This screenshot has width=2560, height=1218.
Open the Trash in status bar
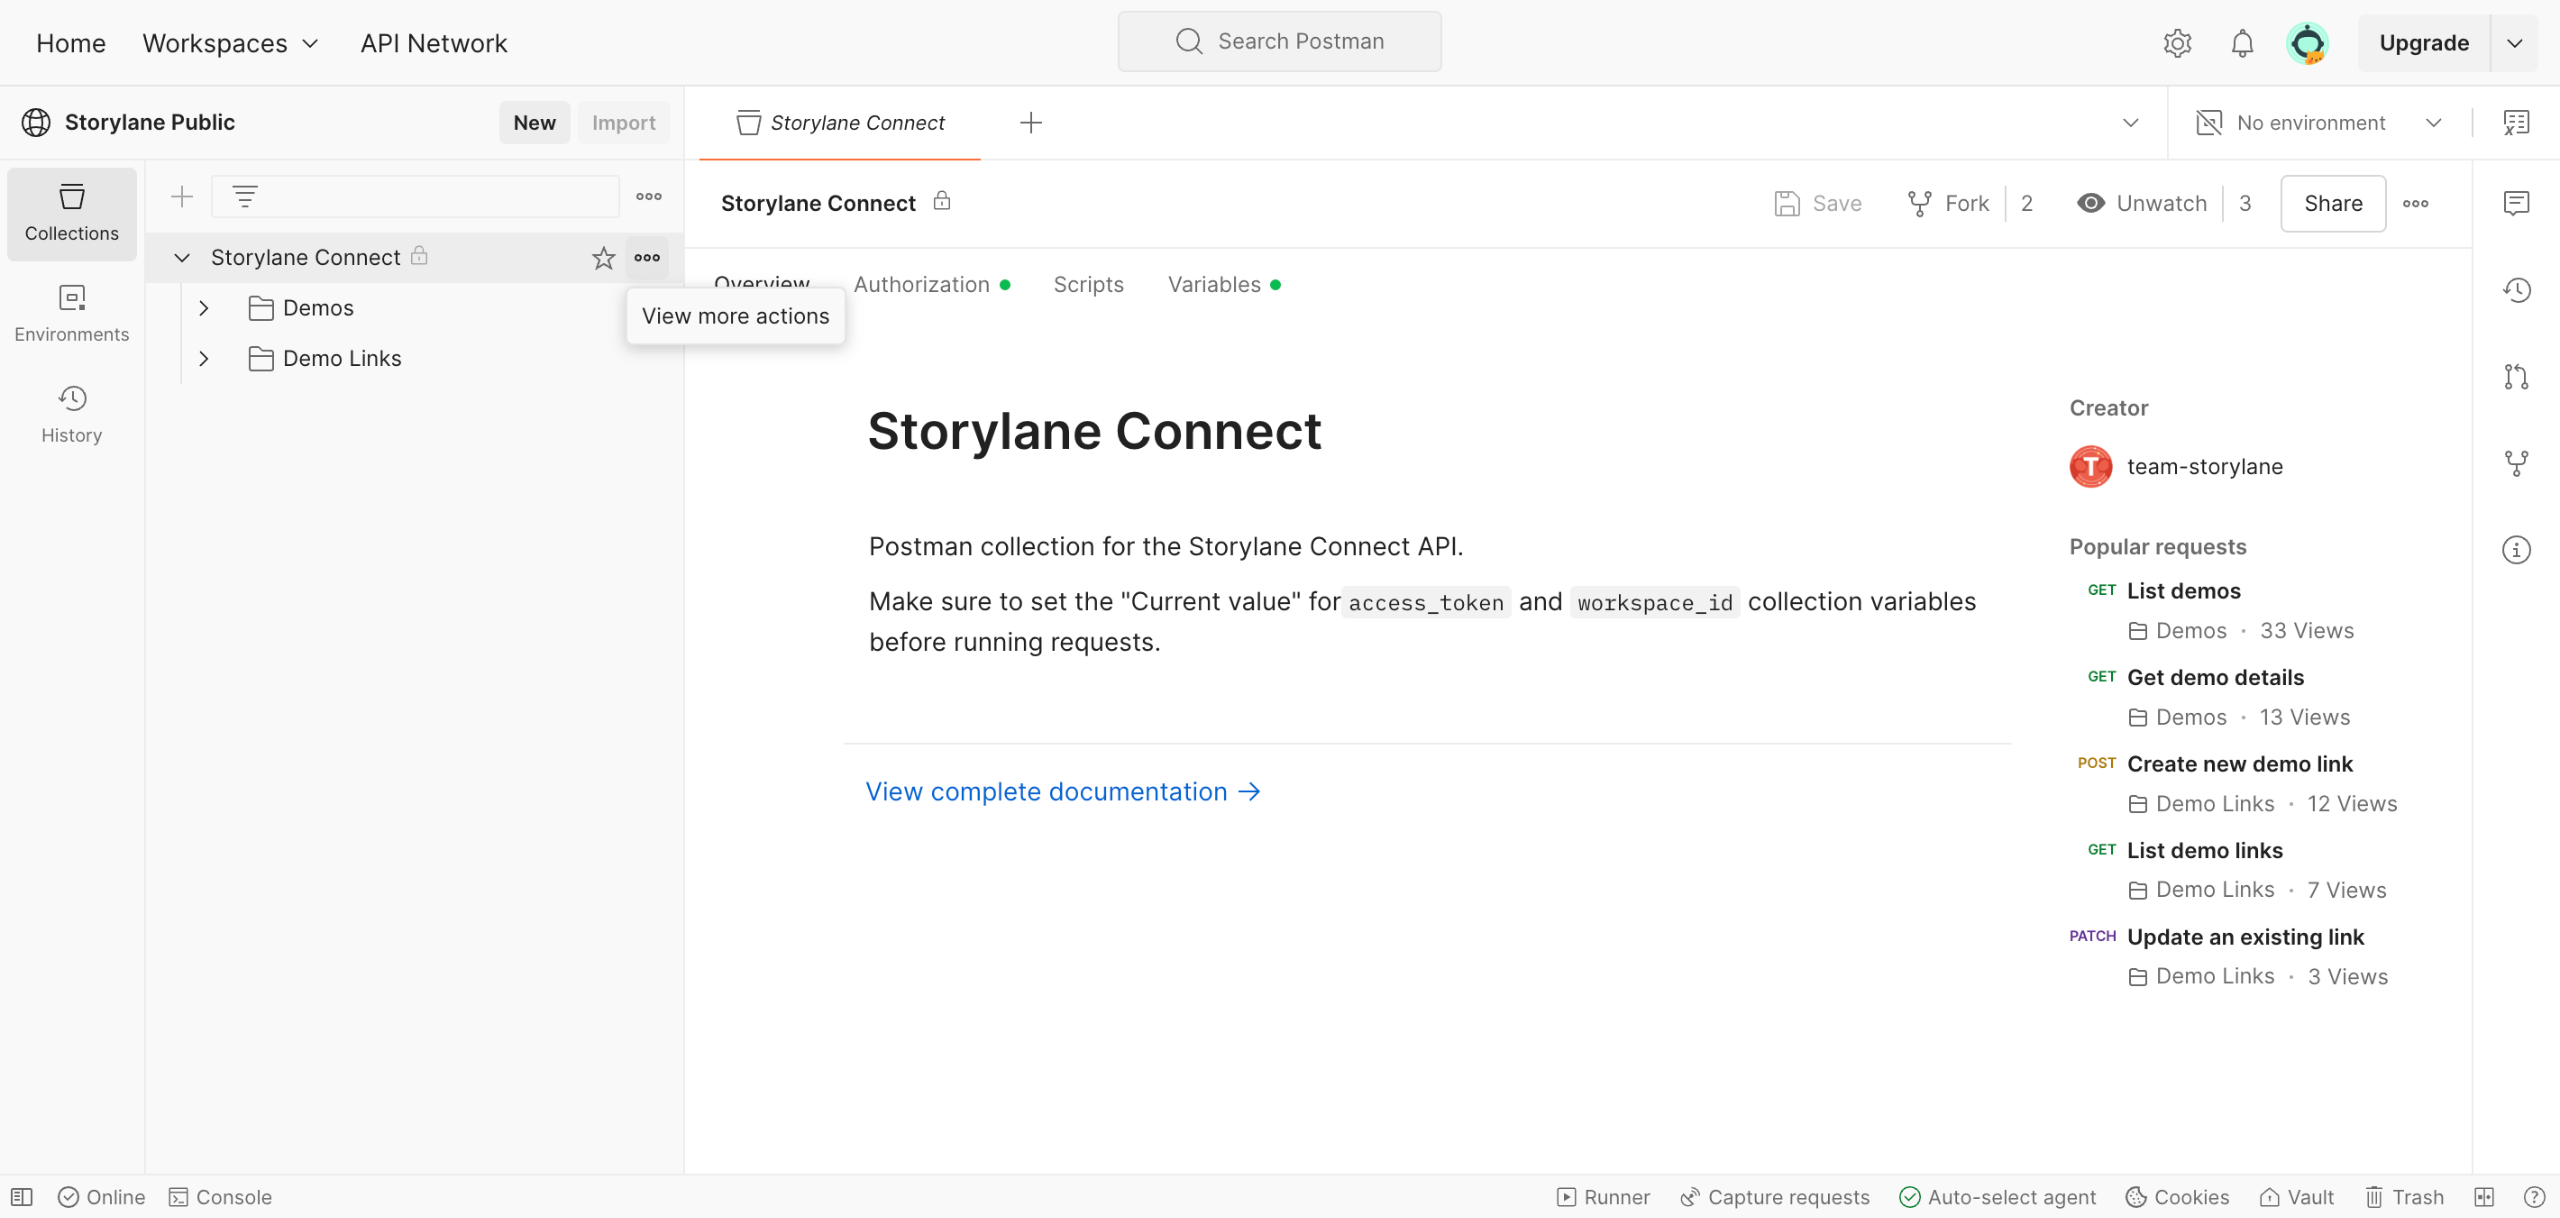tap(2404, 1197)
